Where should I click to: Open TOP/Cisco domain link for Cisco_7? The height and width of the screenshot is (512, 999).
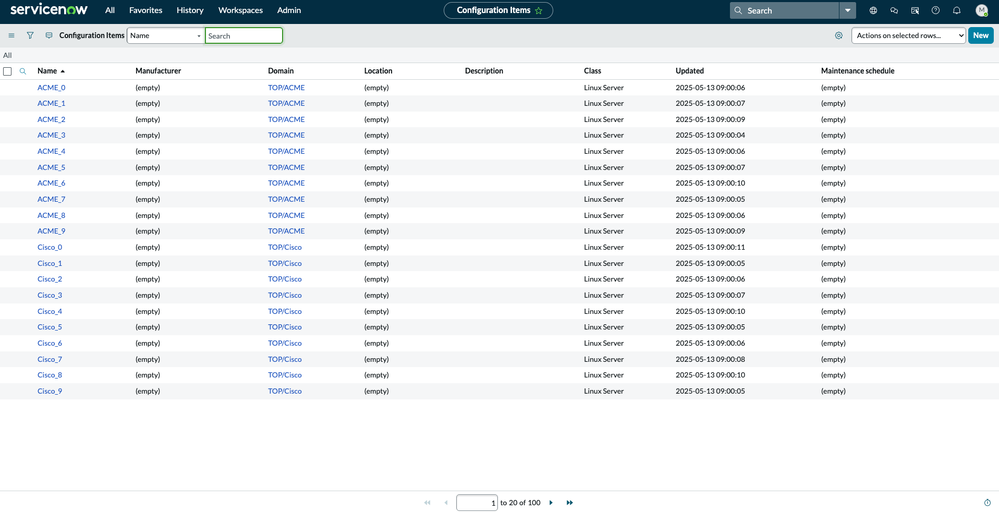pyautogui.click(x=285, y=359)
